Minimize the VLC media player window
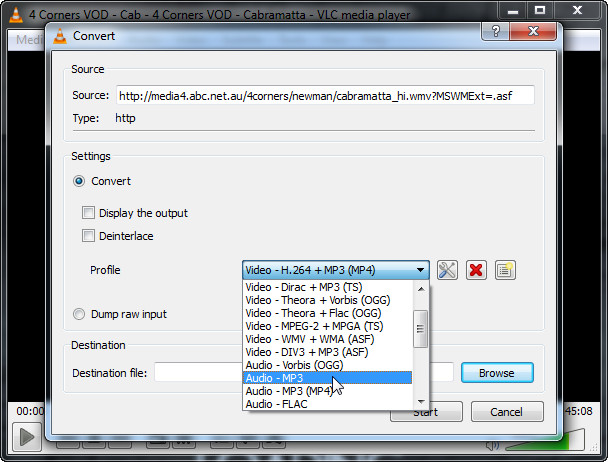This screenshot has width=608, height=462. click(x=513, y=10)
